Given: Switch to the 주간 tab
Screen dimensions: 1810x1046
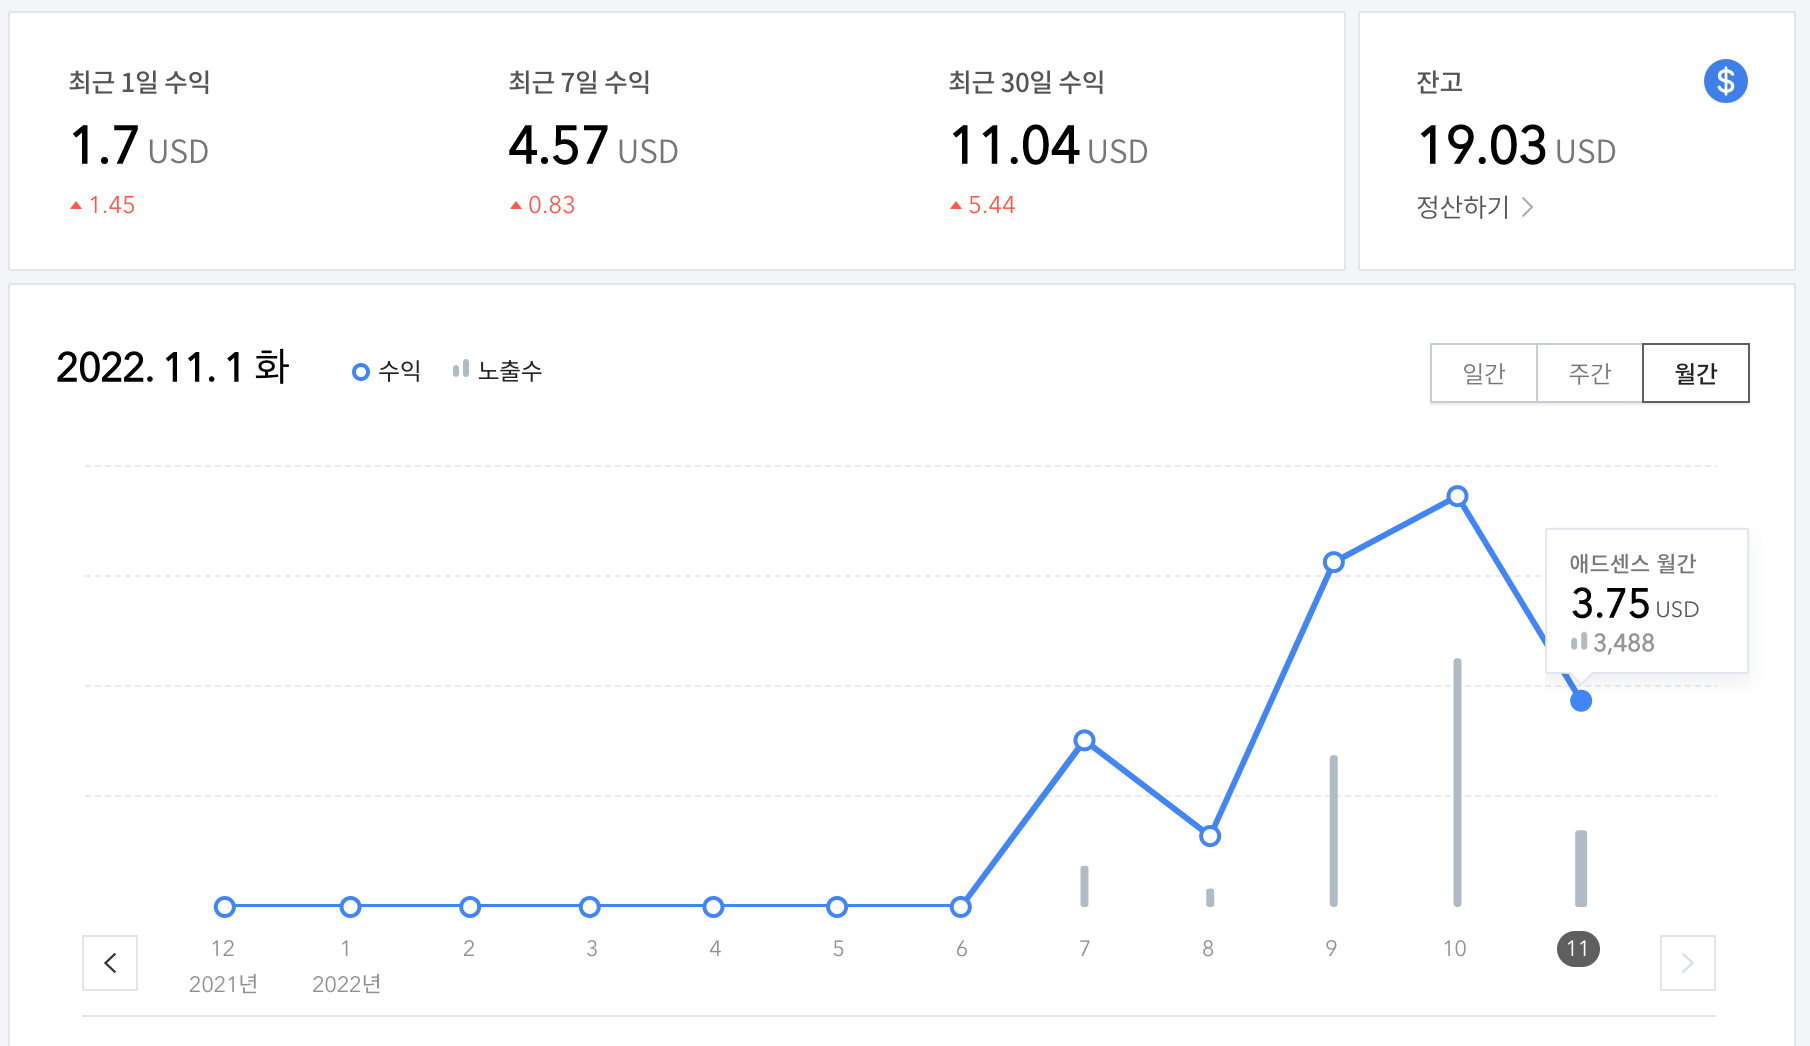Looking at the screenshot, I should [x=1589, y=372].
